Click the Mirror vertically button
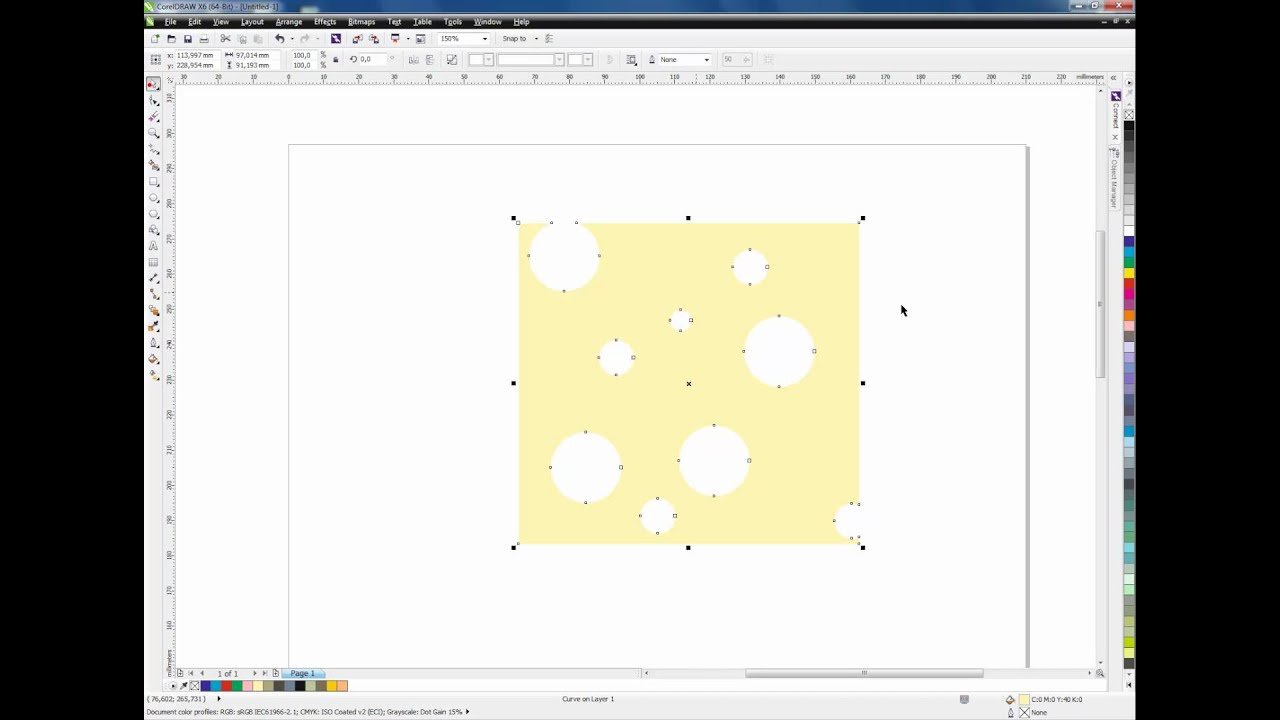The width and height of the screenshot is (1280, 720). (429, 60)
